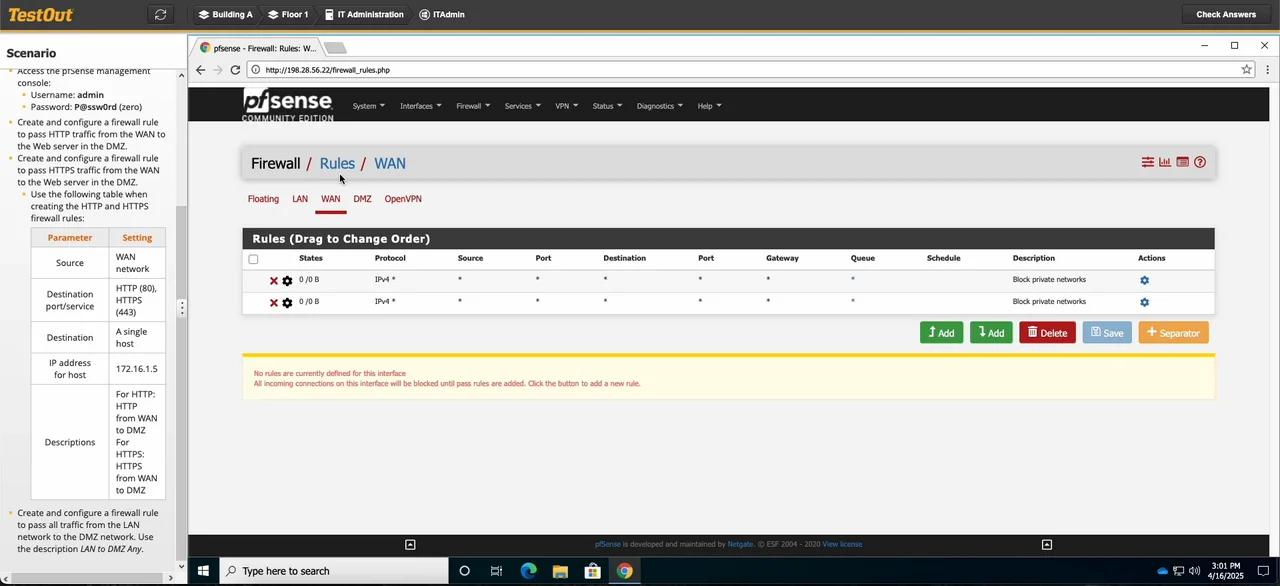Screen dimensions: 1280x586
Task: Open the blue gear in the Actions column
Action: pos(1144,280)
